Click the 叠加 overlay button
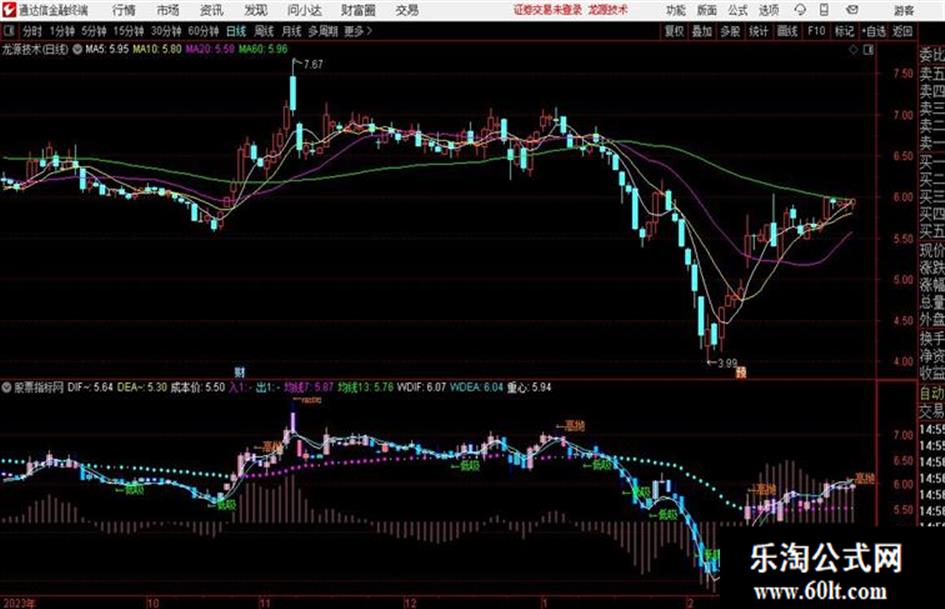The width and height of the screenshot is (945, 609). tap(702, 31)
